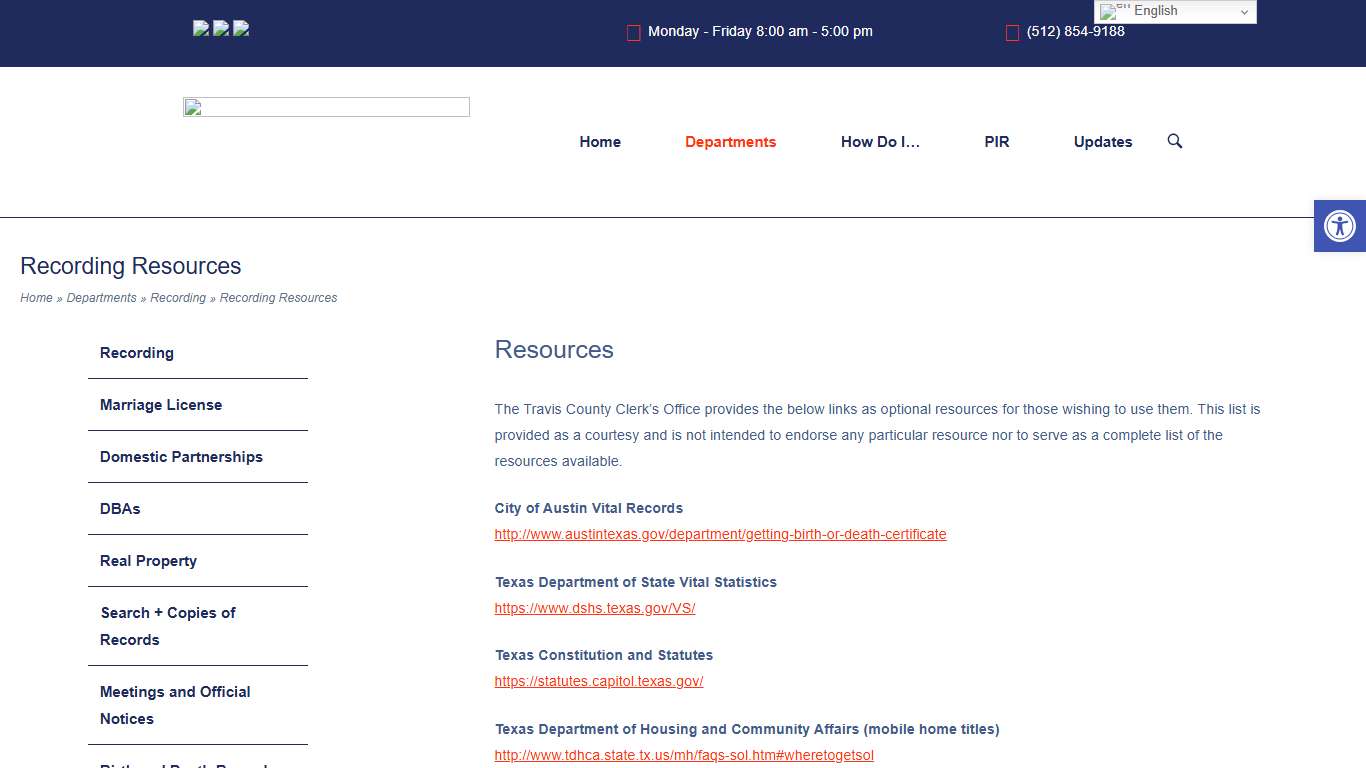This screenshot has height=768, width=1366.
Task: Open Search + Copies of Records
Action: (x=167, y=626)
